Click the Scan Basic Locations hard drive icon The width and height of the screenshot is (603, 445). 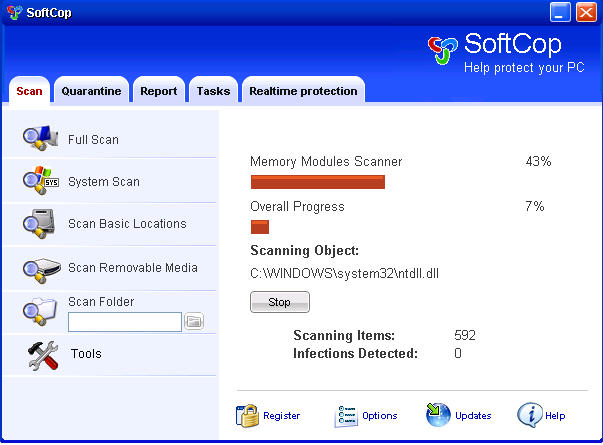39,223
